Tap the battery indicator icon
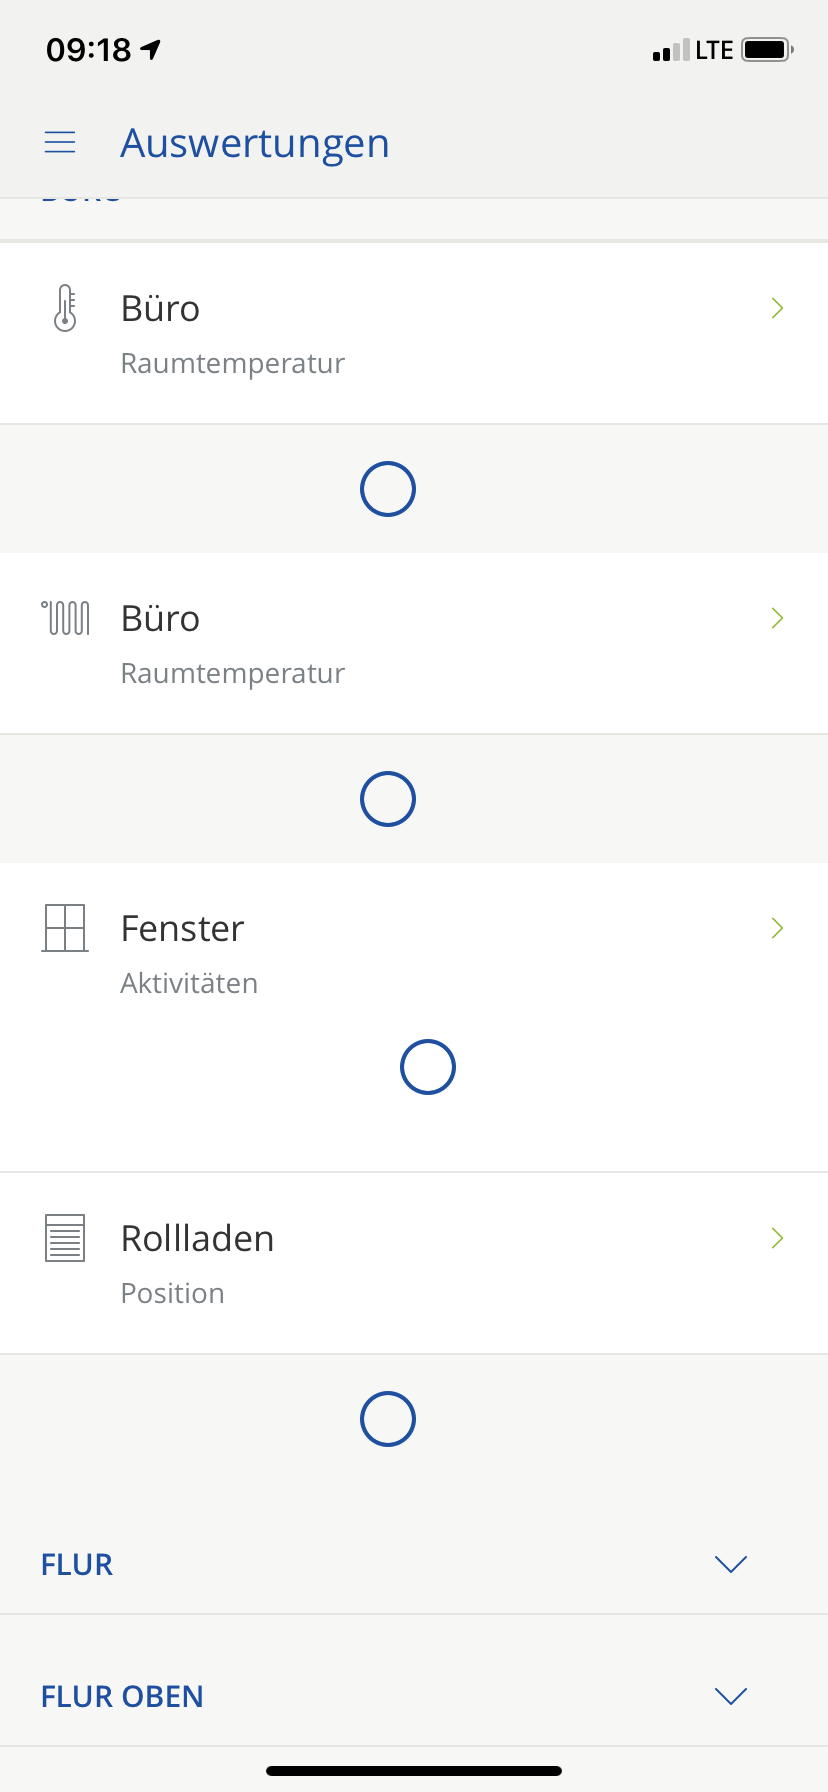828x1792 pixels. 767,50
